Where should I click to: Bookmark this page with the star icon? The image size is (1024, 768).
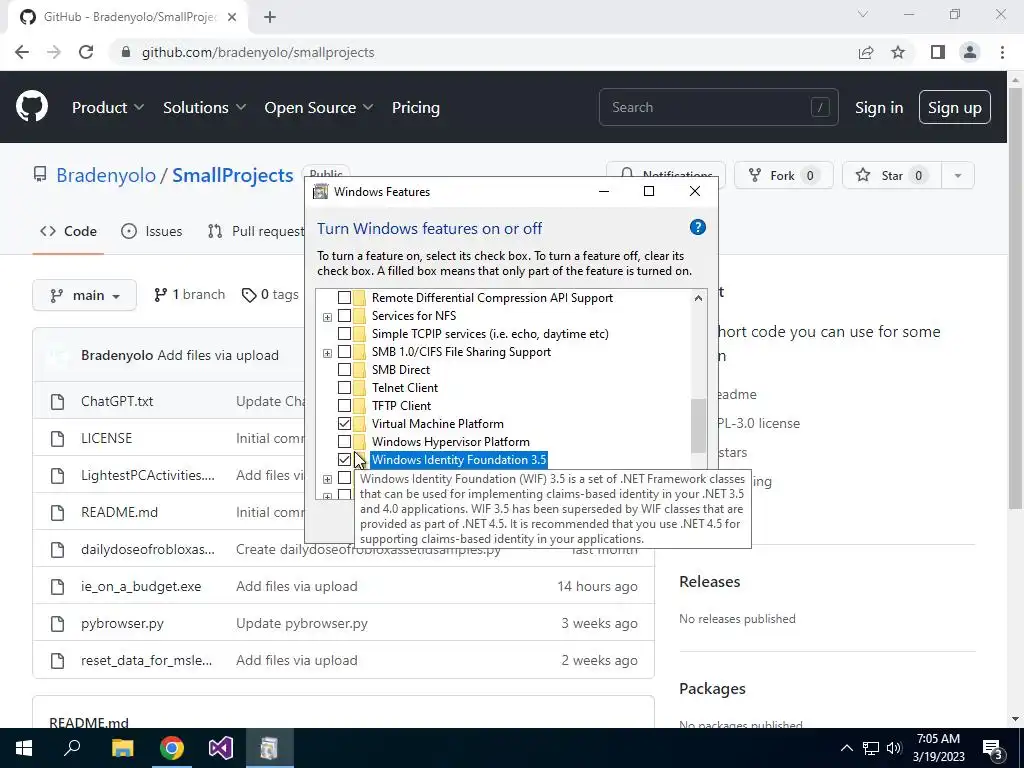coord(898,52)
